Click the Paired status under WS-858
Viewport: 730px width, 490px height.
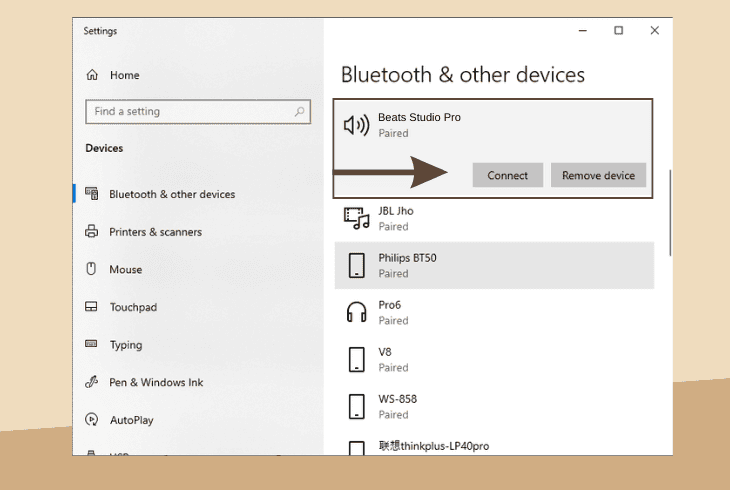coord(393,415)
